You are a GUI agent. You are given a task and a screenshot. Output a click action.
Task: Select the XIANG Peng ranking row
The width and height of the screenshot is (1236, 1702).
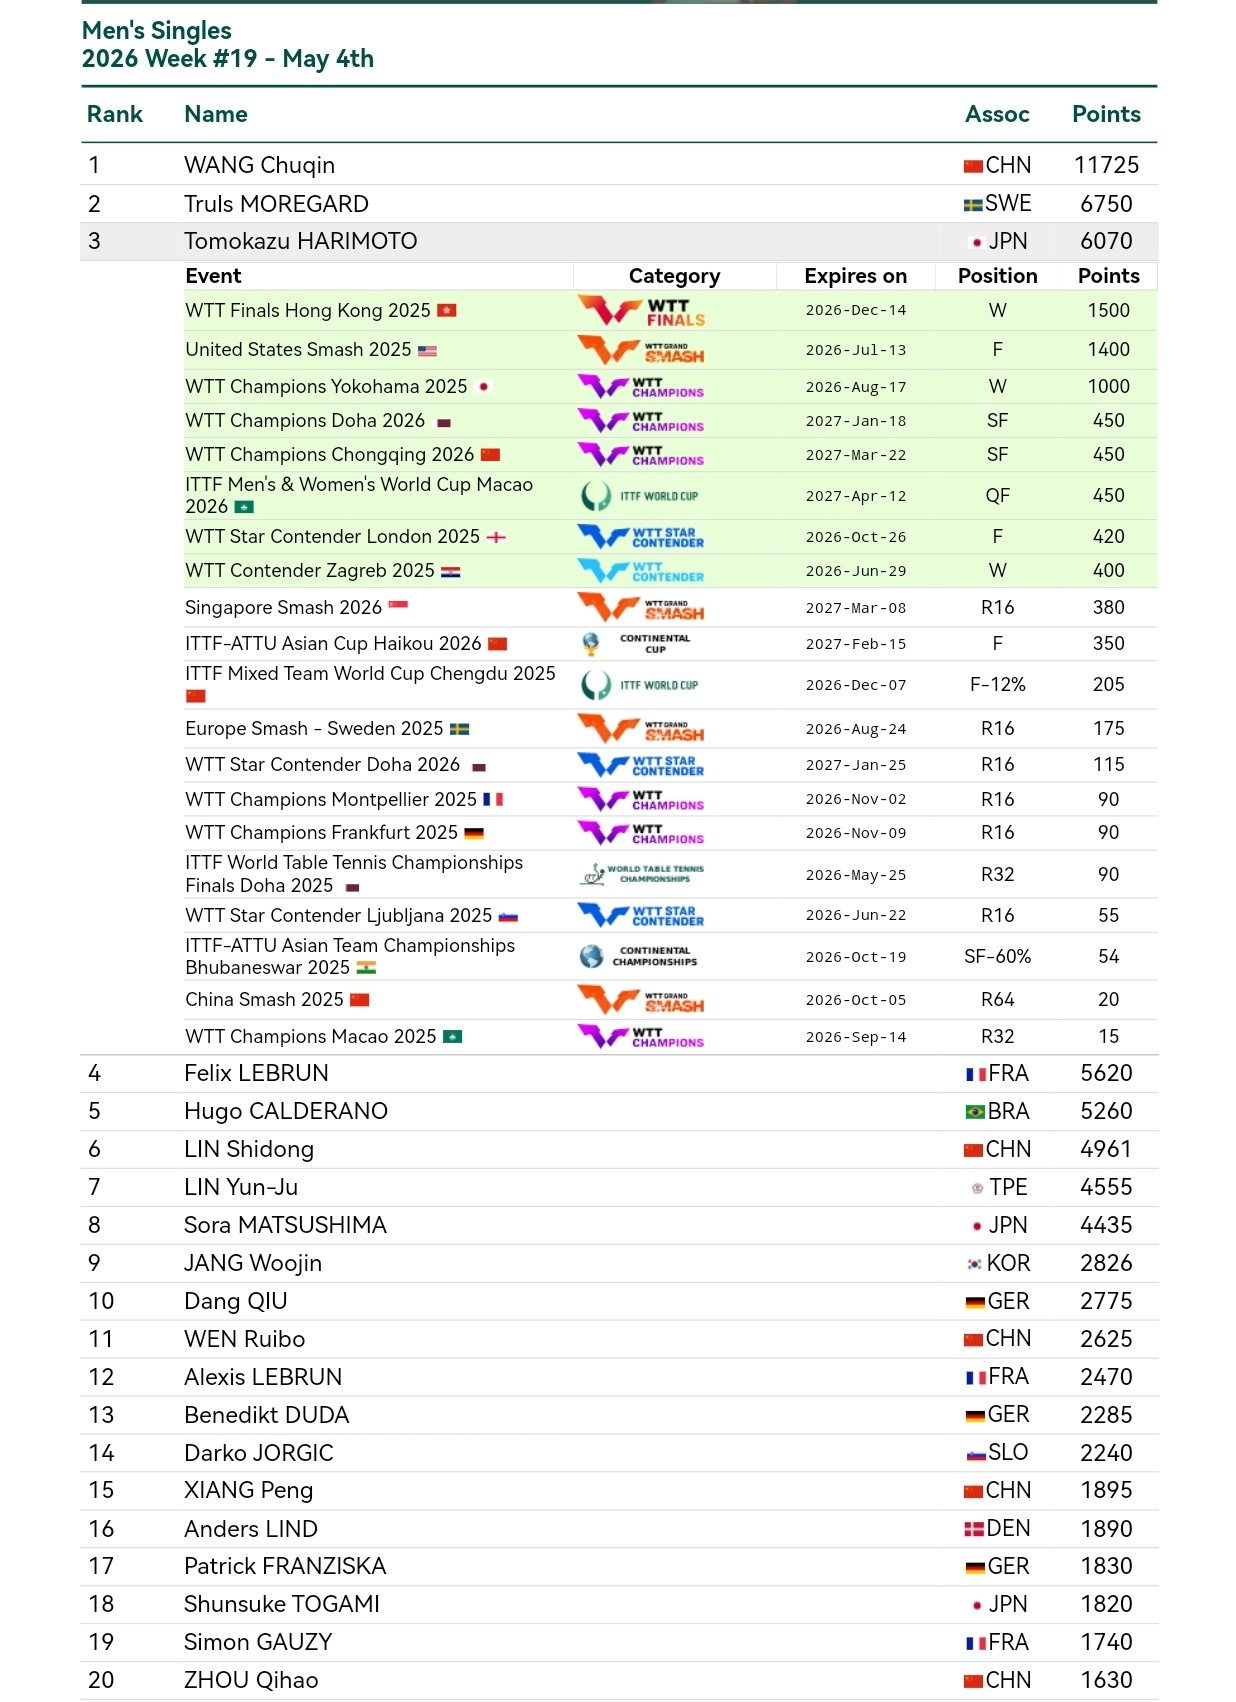pos(619,1491)
